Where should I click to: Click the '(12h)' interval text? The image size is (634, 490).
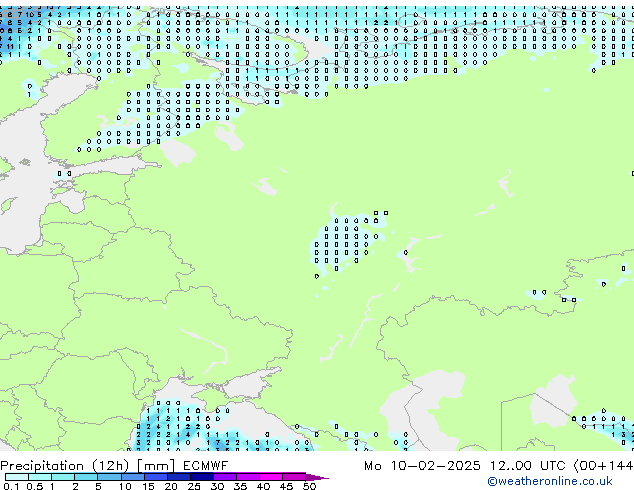(111, 466)
